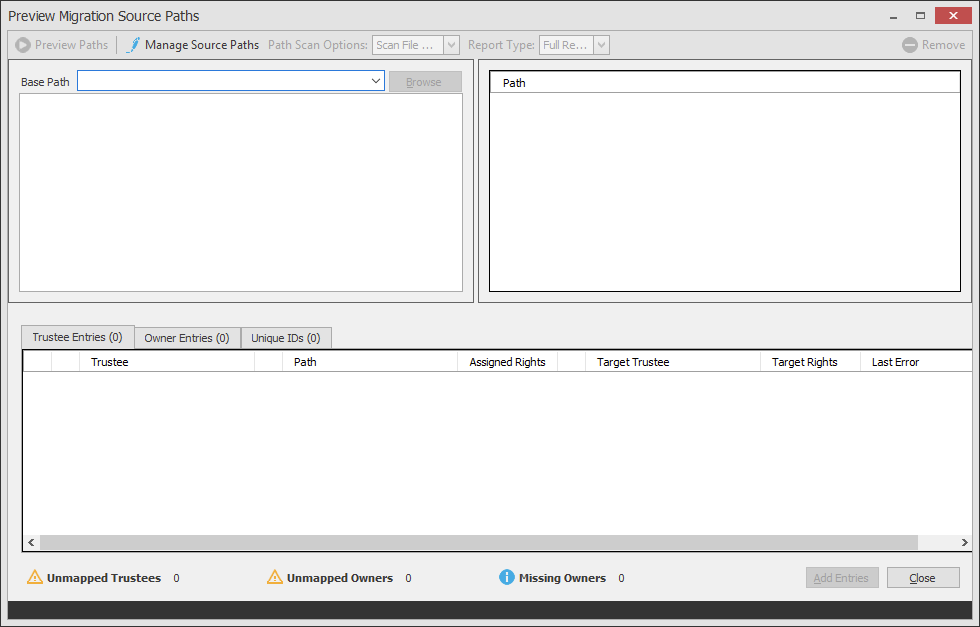Click the Add Entries button
The height and width of the screenshot is (627, 980).
click(842, 578)
